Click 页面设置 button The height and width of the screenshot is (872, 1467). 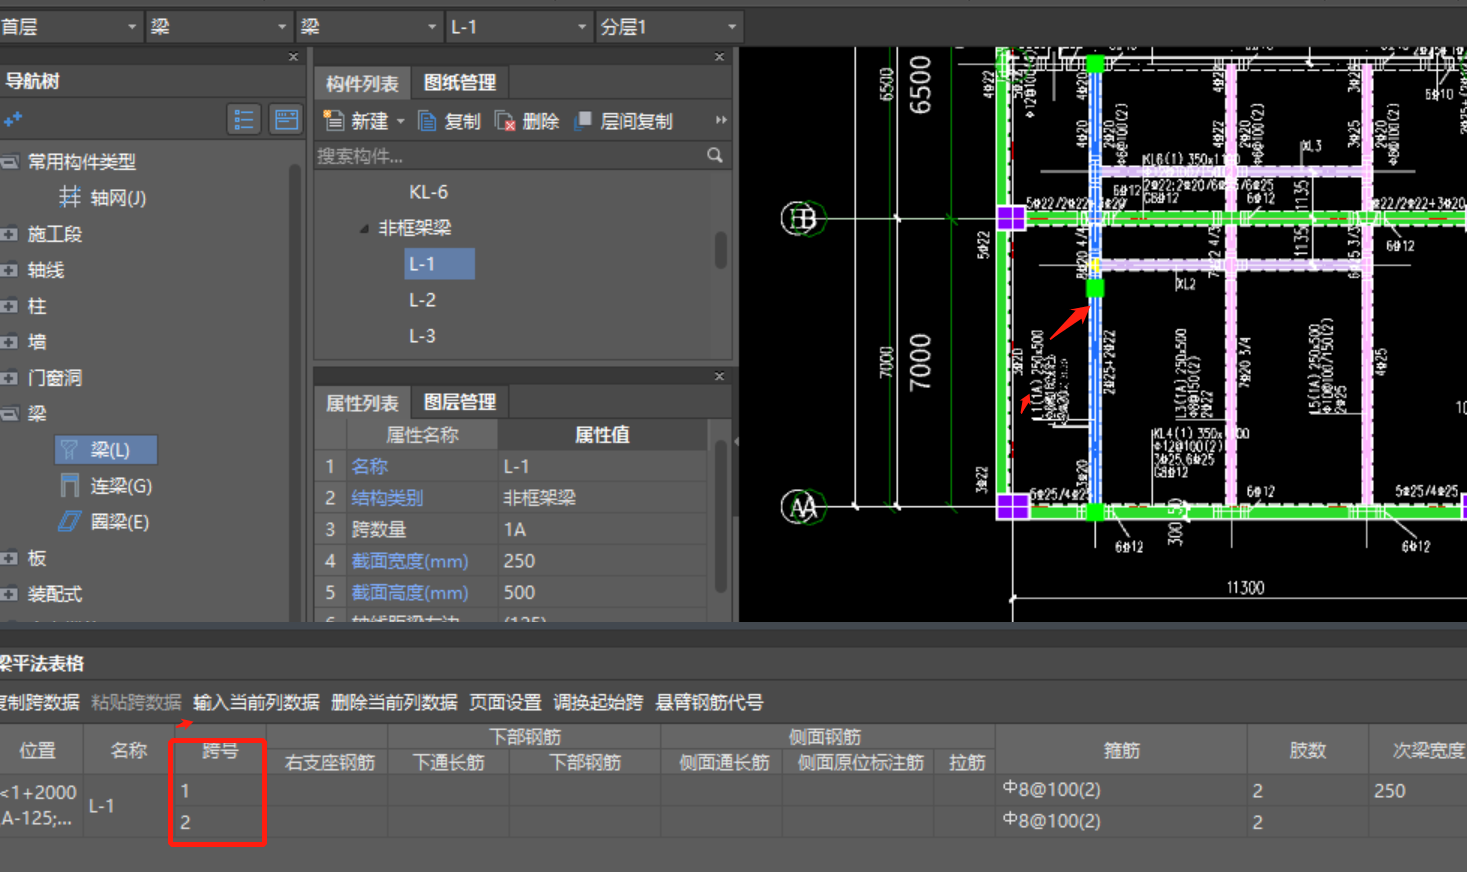[505, 702]
